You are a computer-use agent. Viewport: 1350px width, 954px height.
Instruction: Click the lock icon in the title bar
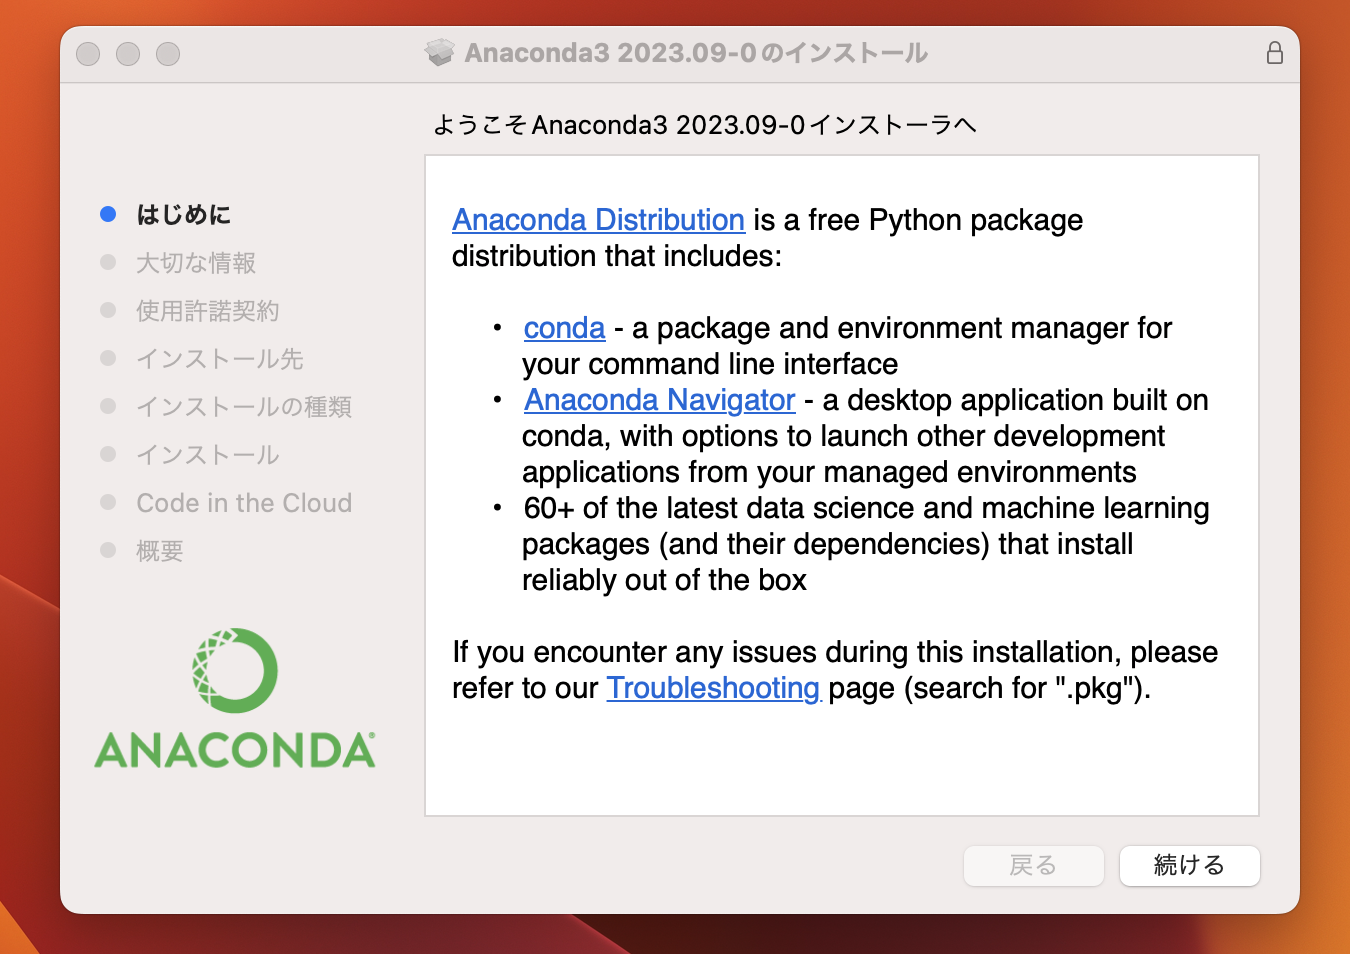point(1275,53)
